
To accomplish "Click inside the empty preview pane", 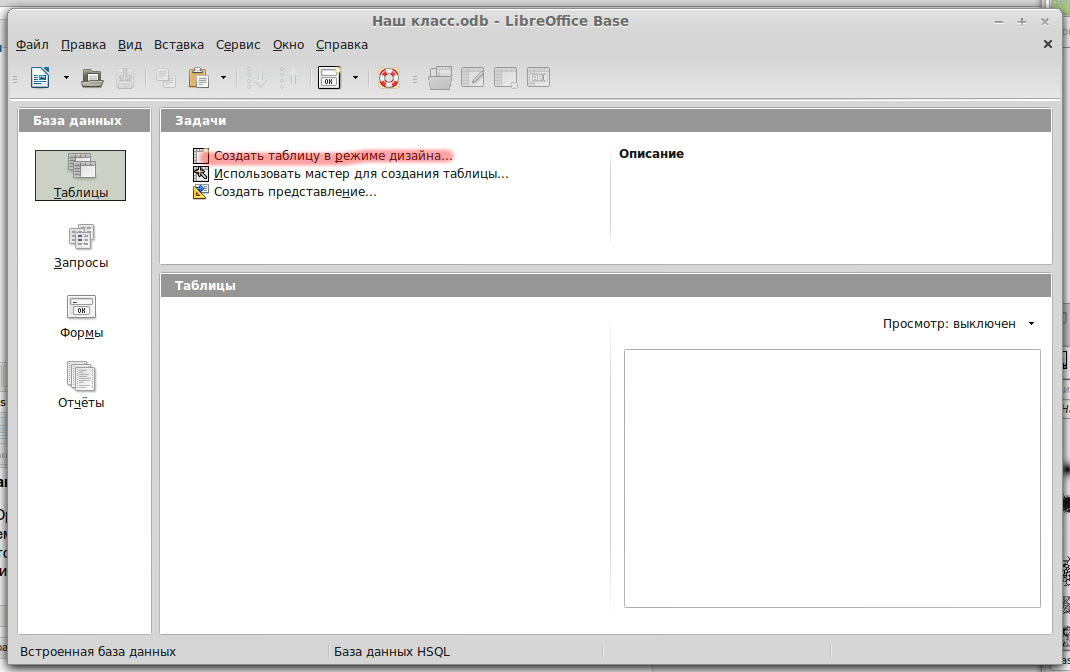I will [832, 478].
